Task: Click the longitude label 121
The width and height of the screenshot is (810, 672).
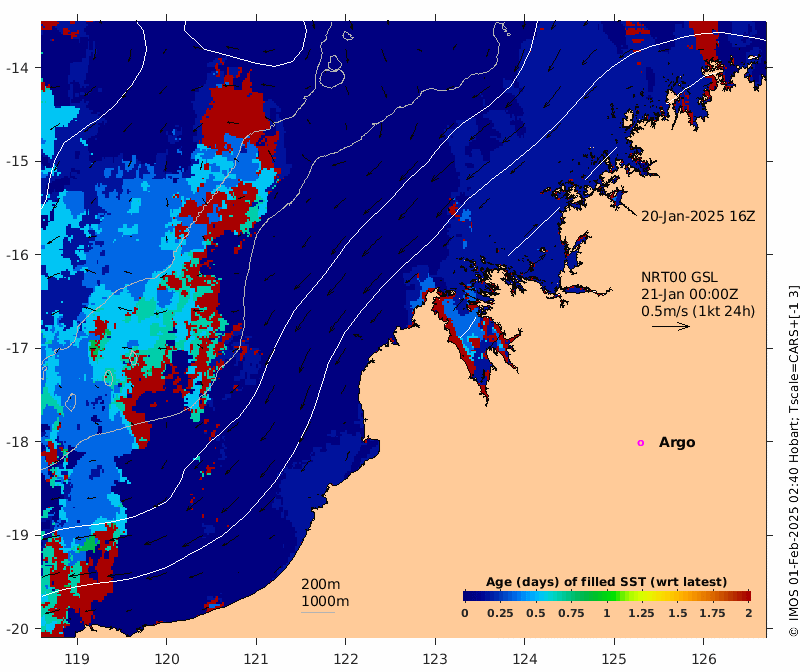Action: pyautogui.click(x=256, y=659)
